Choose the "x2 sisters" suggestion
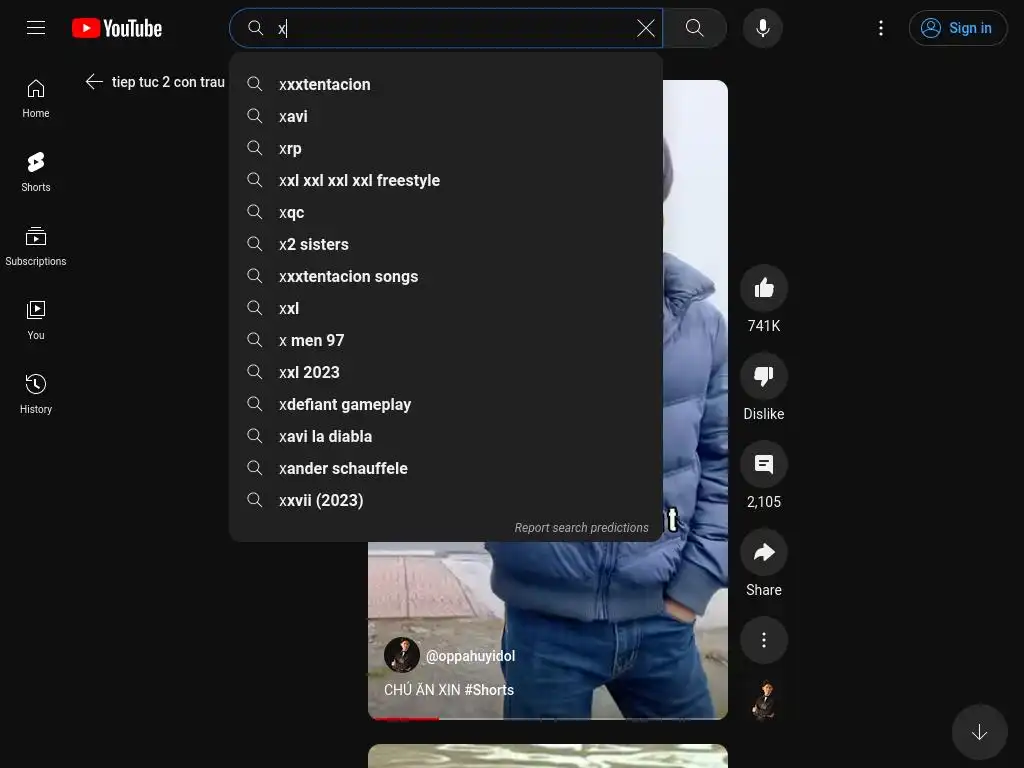Viewport: 1024px width, 768px height. (446, 244)
